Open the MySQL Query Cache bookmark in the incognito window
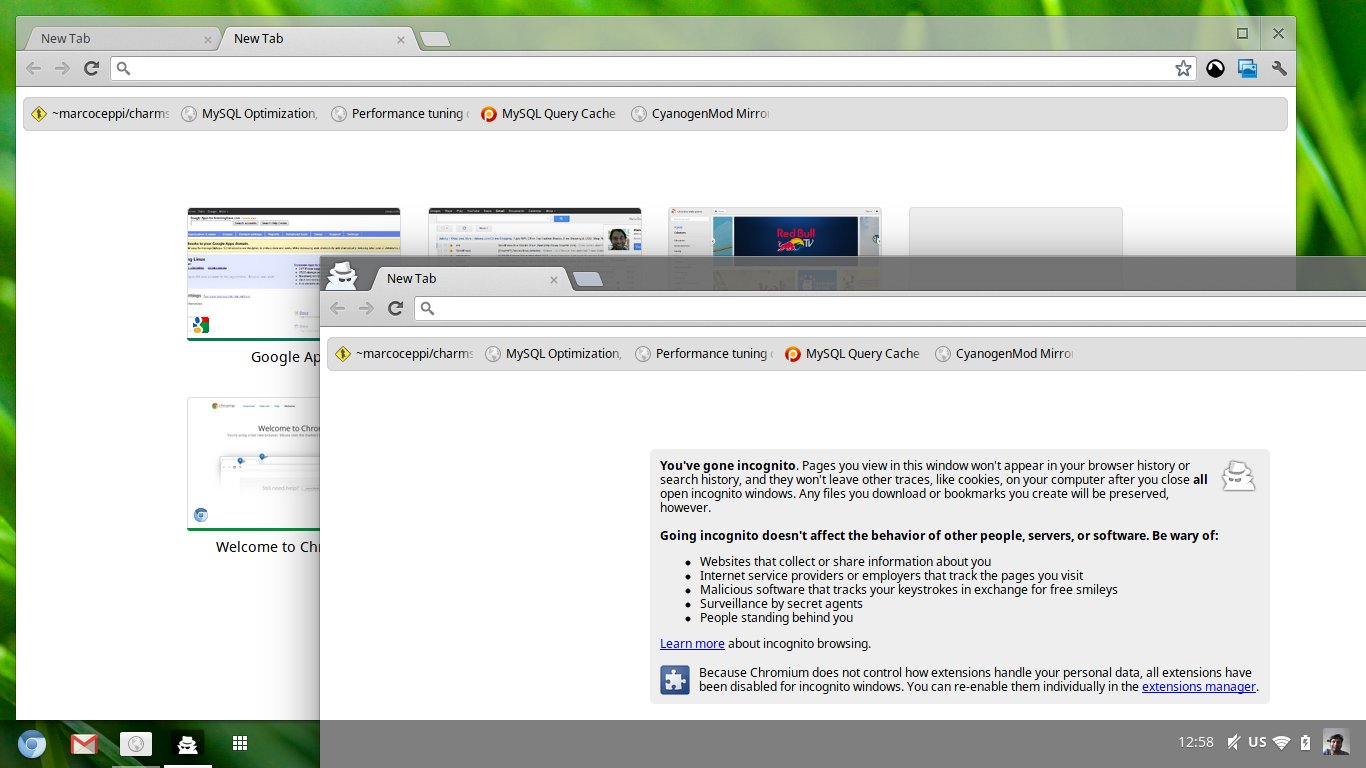Image resolution: width=1366 pixels, height=768 pixels. click(853, 354)
